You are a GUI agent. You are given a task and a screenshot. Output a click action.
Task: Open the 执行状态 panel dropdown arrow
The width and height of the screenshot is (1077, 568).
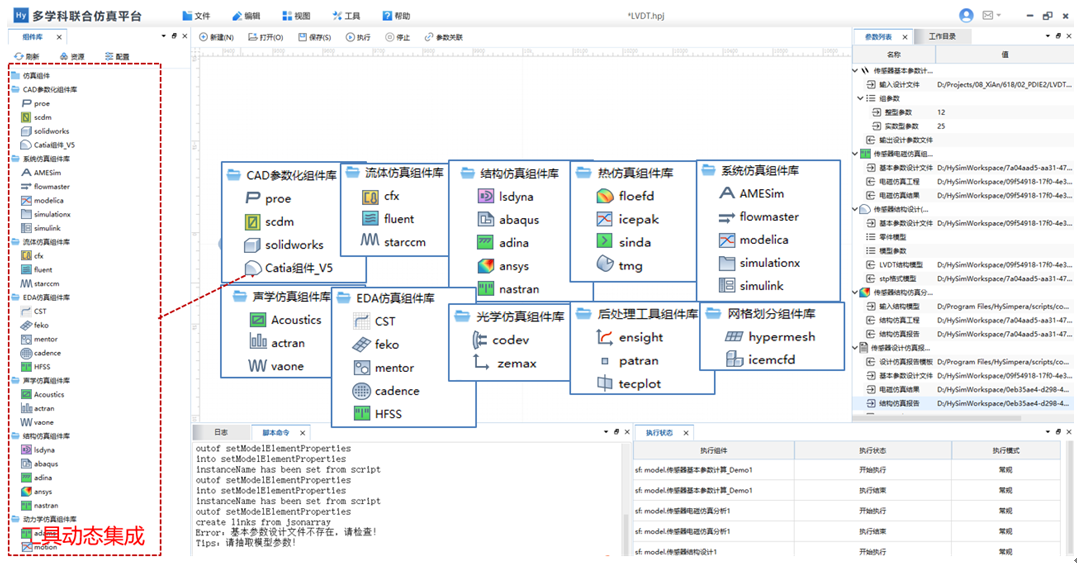pos(1047,432)
